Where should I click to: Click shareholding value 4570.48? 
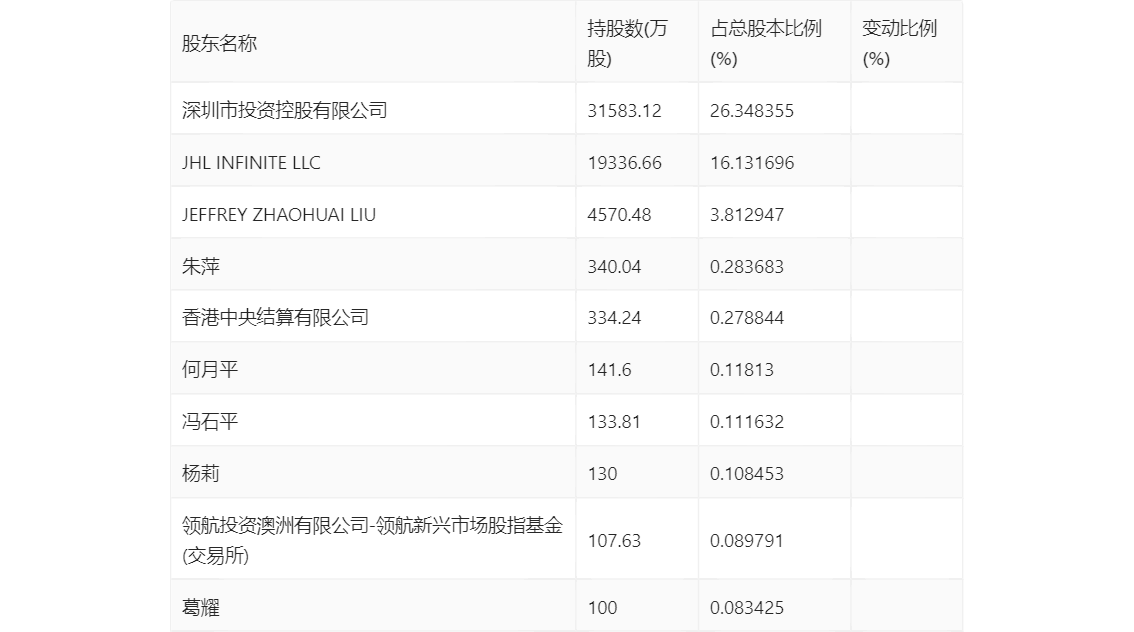pos(619,215)
